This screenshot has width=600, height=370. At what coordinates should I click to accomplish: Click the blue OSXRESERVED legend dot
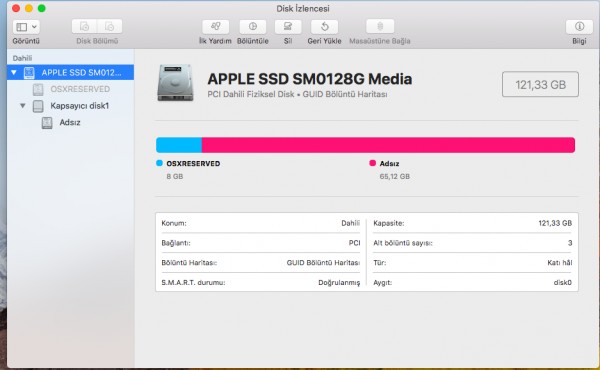(x=160, y=163)
